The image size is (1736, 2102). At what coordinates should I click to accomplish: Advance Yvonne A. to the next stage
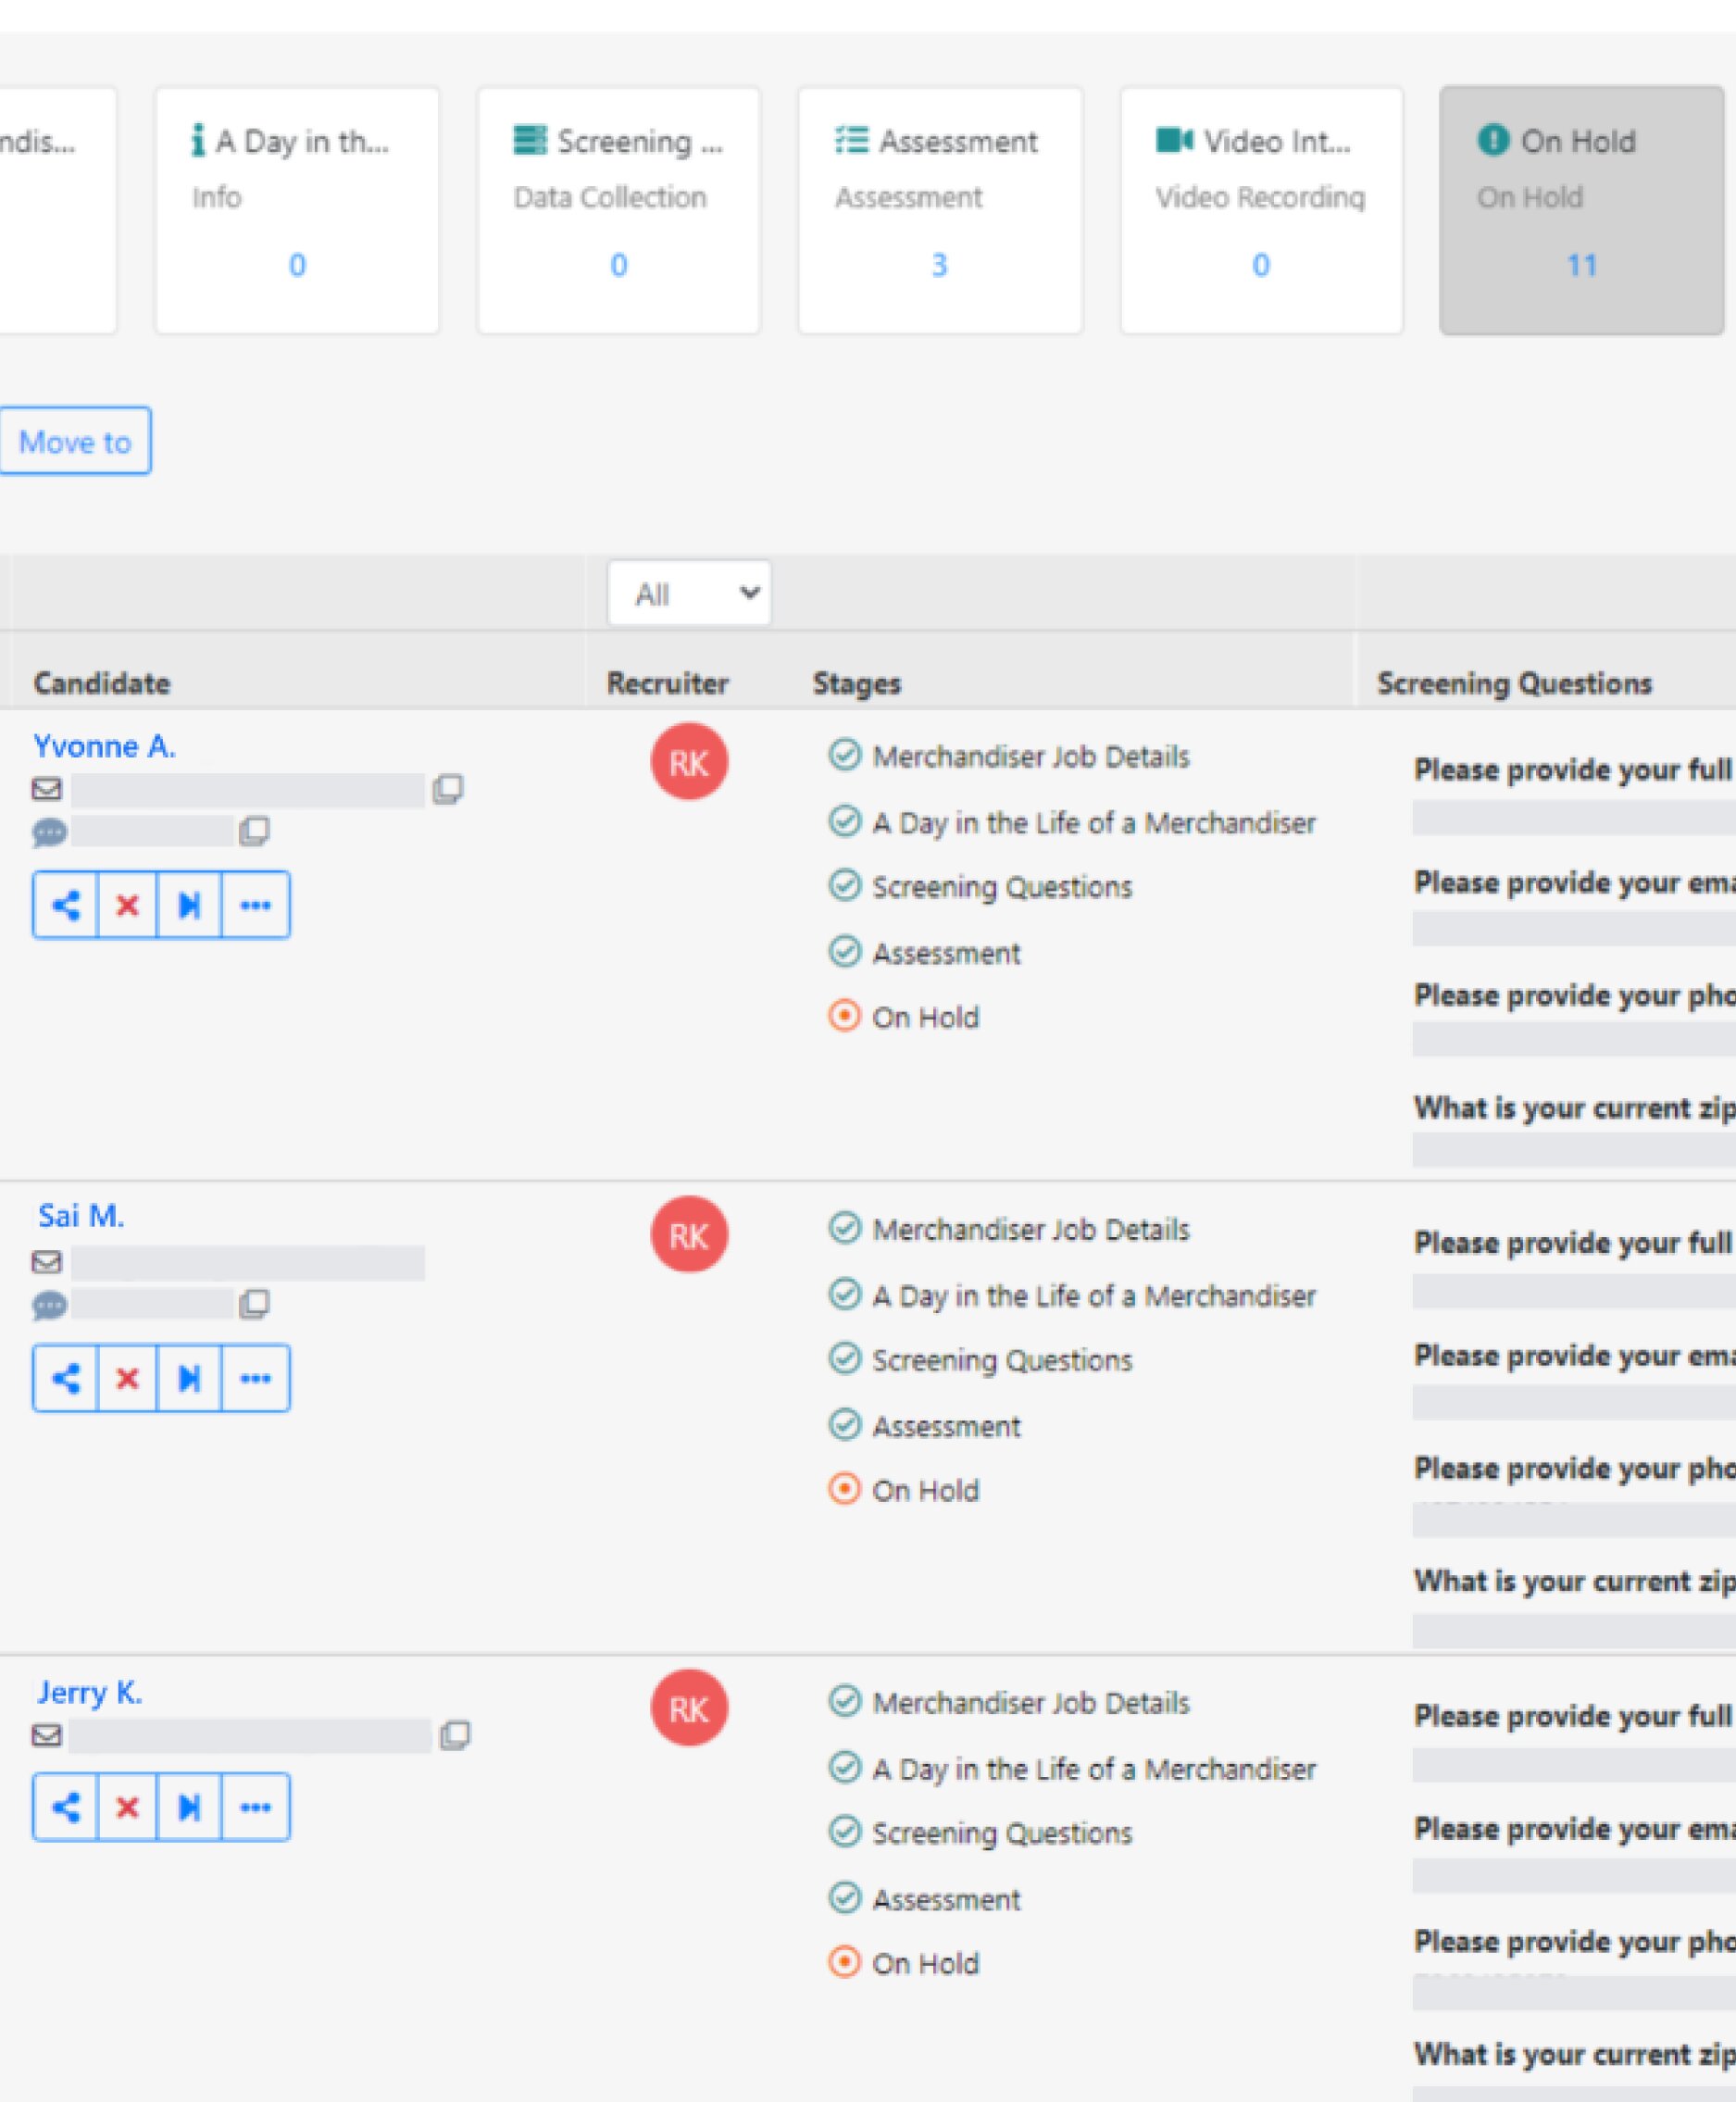(x=189, y=905)
